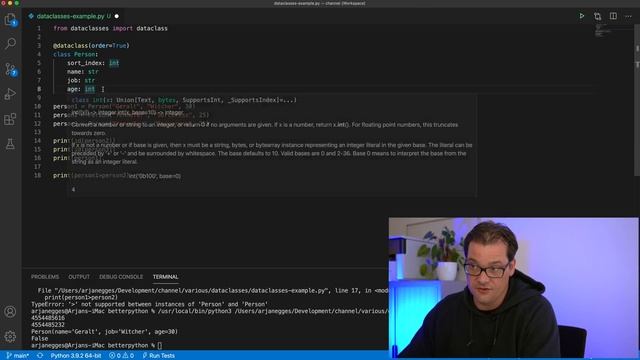
Task: Open the More Actions ellipsis menu
Action: click(x=629, y=16)
